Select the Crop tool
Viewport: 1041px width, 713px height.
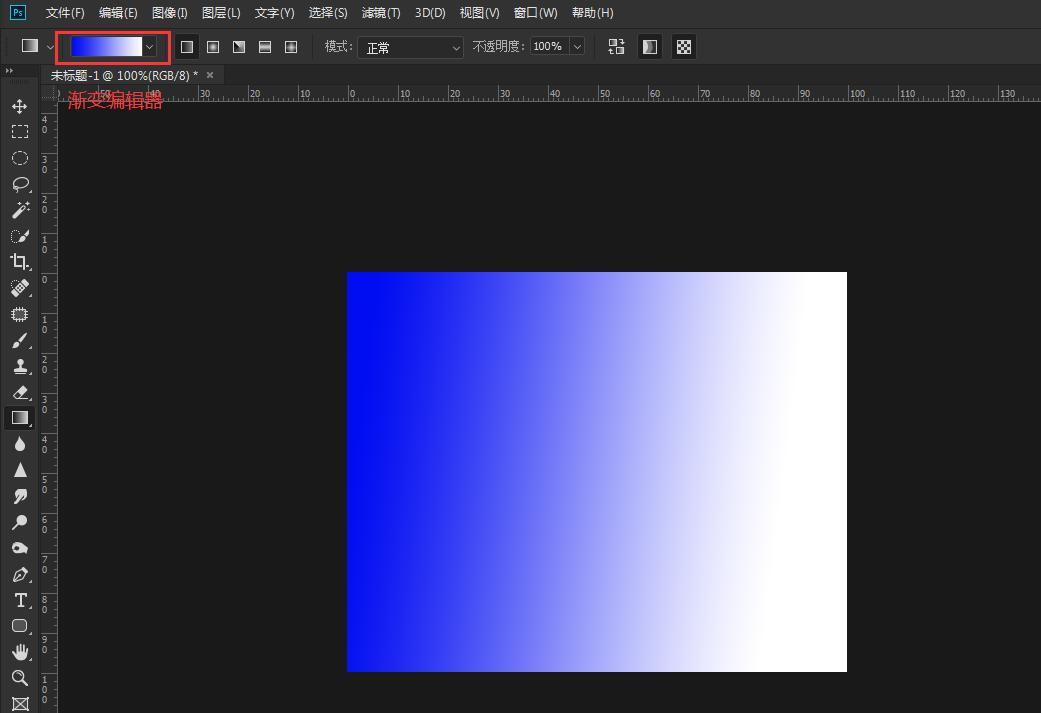(x=20, y=262)
